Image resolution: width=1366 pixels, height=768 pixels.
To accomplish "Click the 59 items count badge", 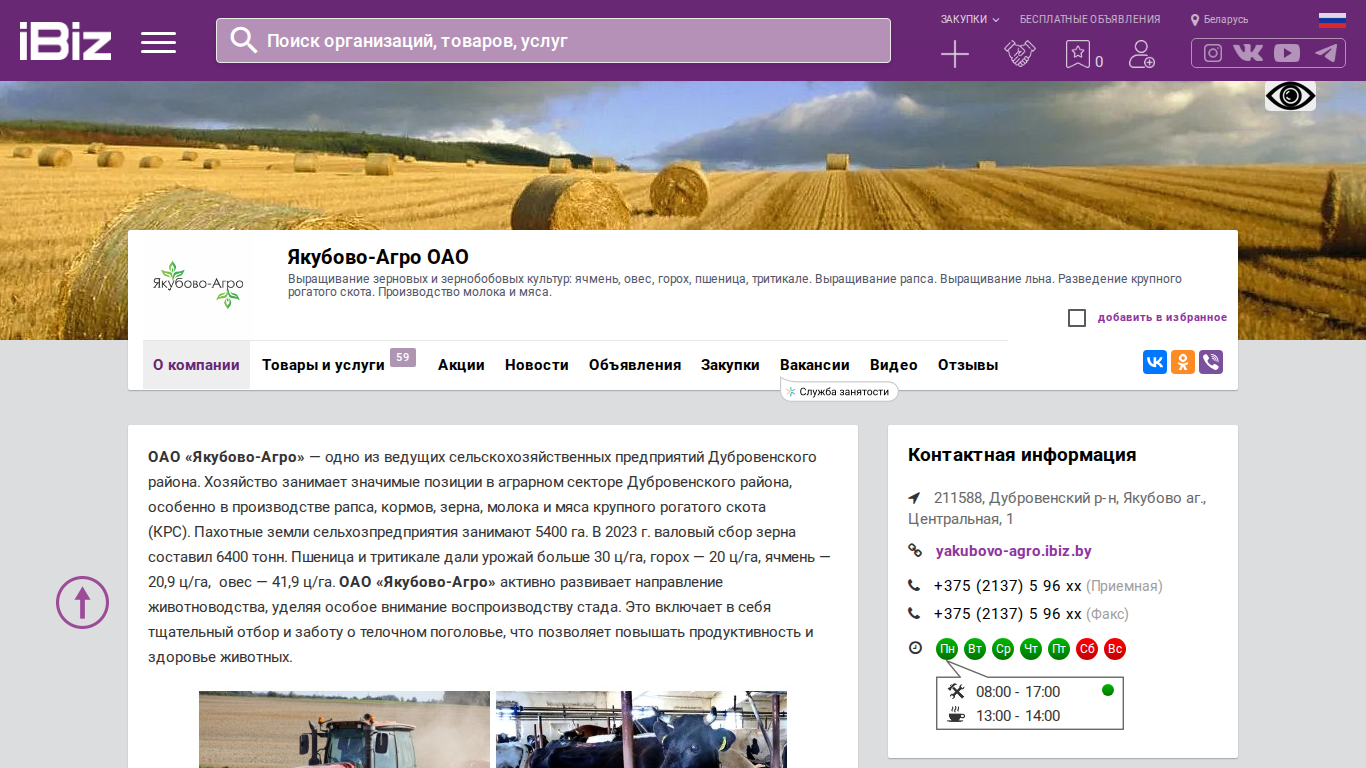I will pos(403,357).
